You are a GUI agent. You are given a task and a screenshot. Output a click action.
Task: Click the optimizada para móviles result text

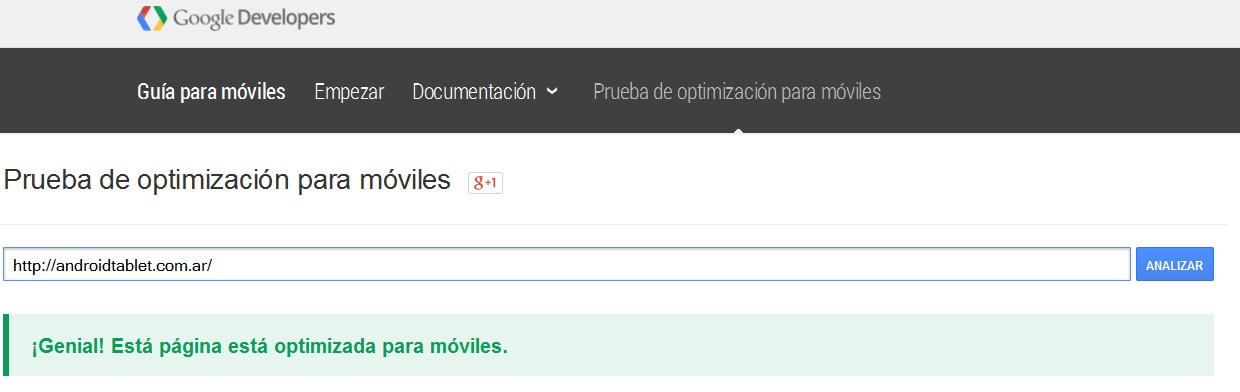395,347
